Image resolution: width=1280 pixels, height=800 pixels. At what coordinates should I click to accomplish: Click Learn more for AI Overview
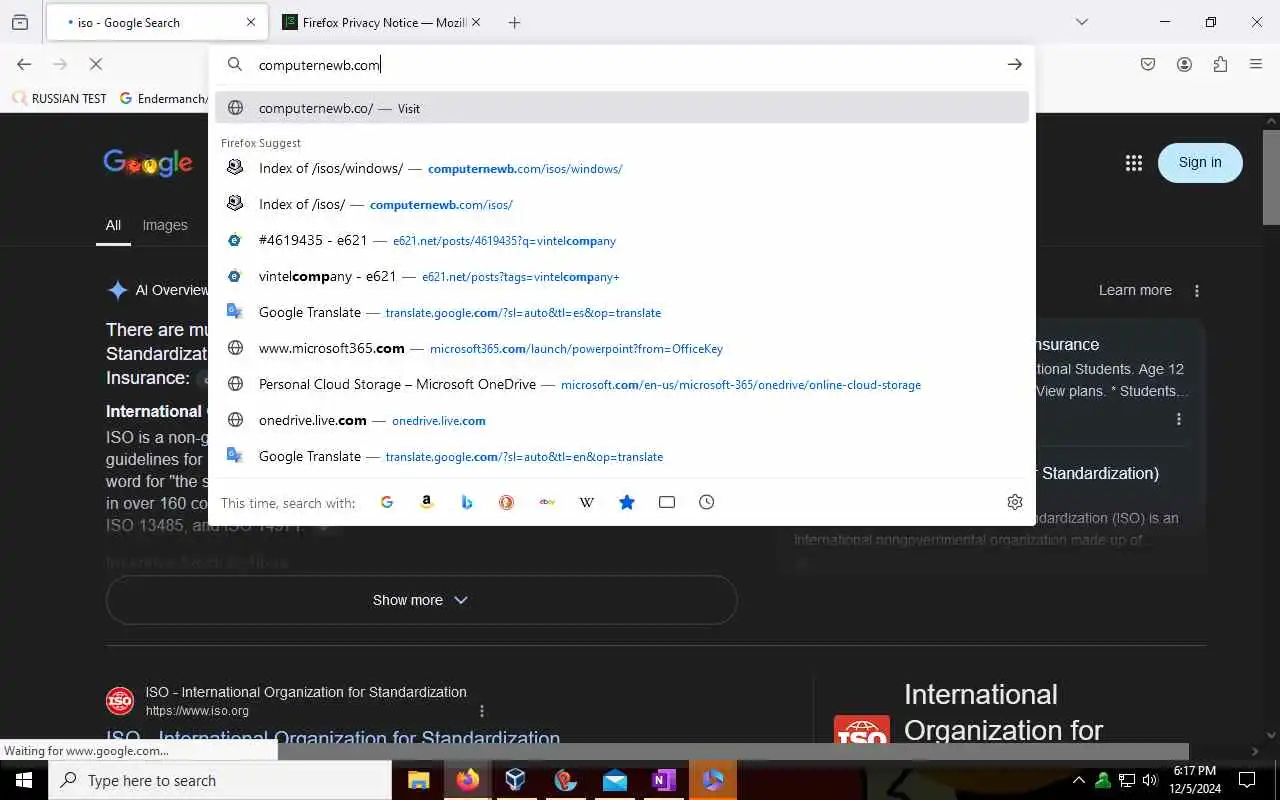[x=1135, y=290]
